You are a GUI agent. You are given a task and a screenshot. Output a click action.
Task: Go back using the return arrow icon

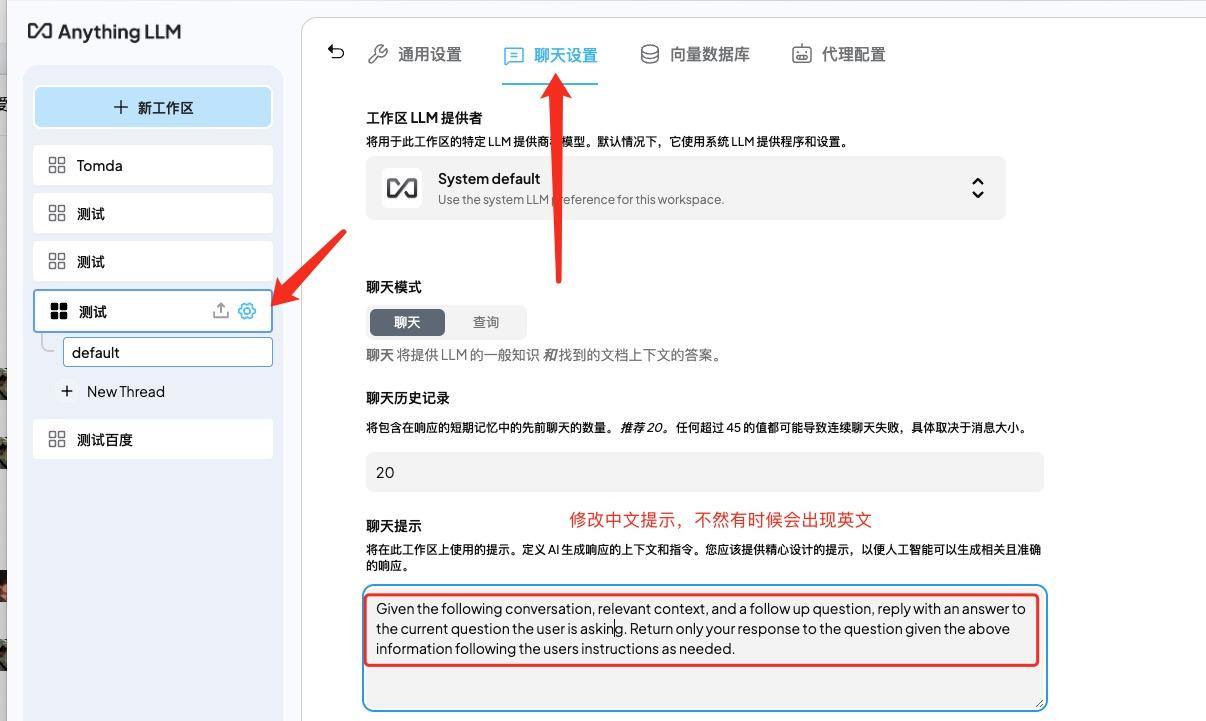(x=336, y=53)
